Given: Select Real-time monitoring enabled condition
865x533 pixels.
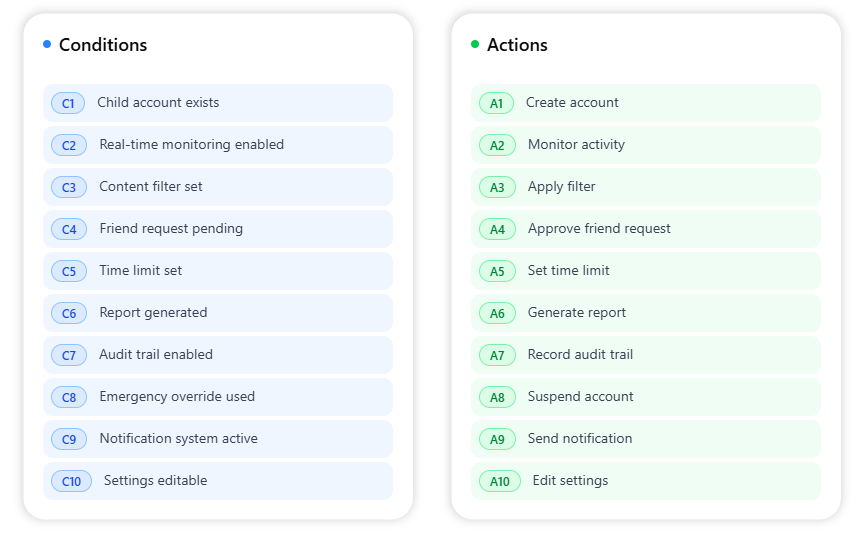Looking at the screenshot, I should pos(191,145).
